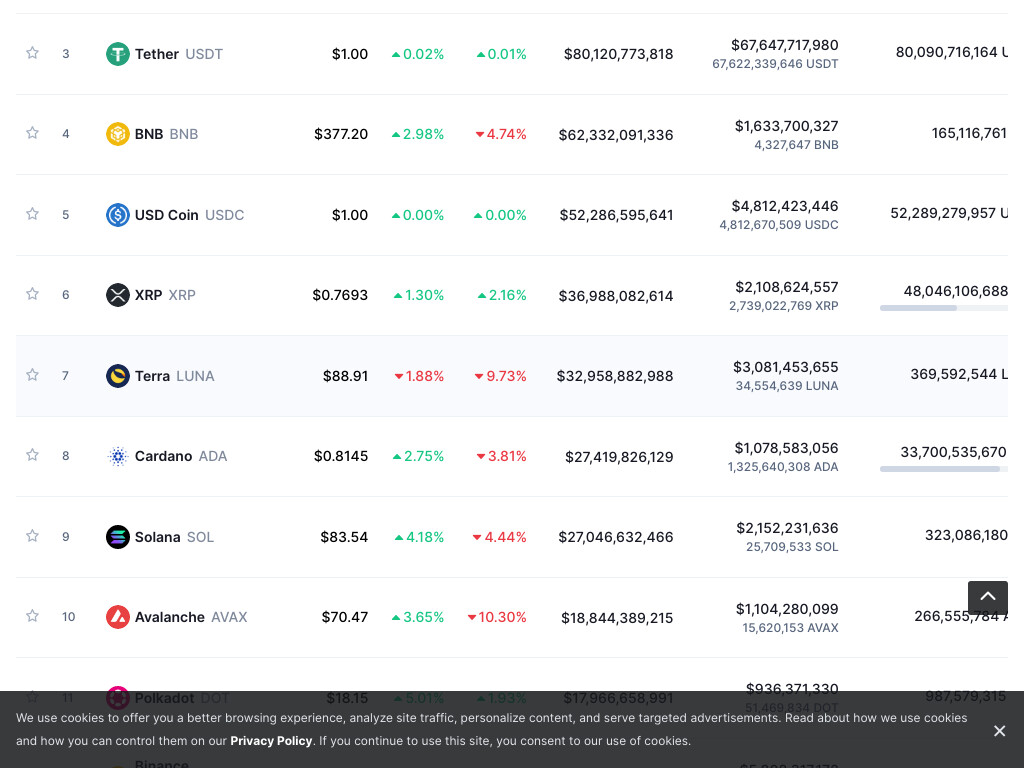The height and width of the screenshot is (768, 1024).
Task: Click Terra volume $3,081,453,655
Action: [786, 367]
